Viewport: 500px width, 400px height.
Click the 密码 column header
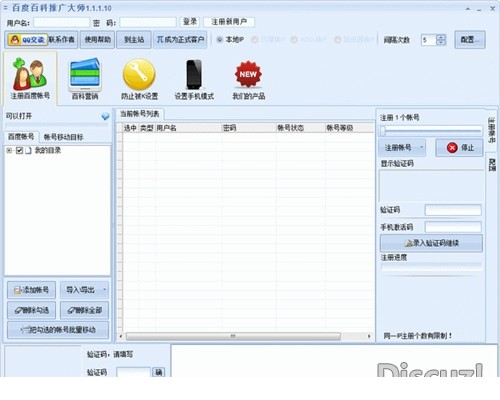coord(249,128)
